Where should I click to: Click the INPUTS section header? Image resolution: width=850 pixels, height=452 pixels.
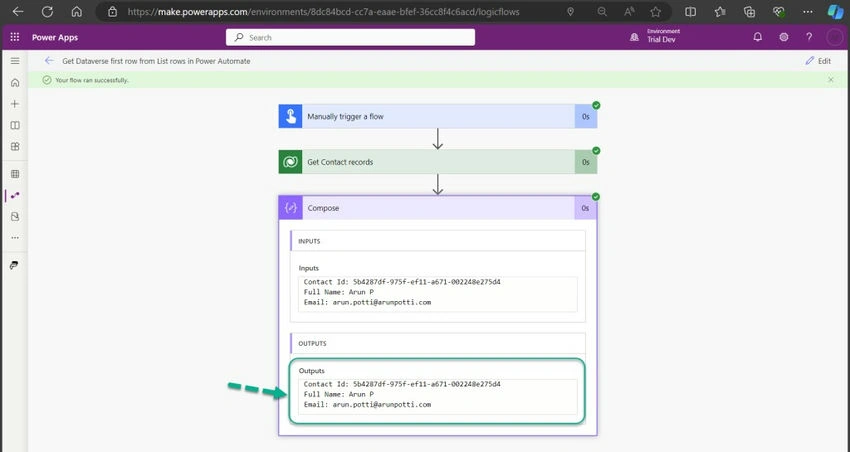pos(437,241)
